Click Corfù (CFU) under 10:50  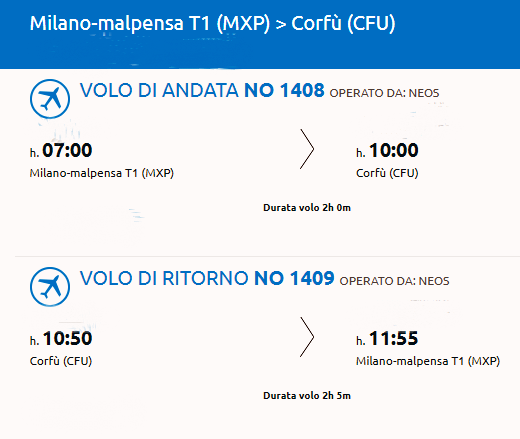point(61,361)
